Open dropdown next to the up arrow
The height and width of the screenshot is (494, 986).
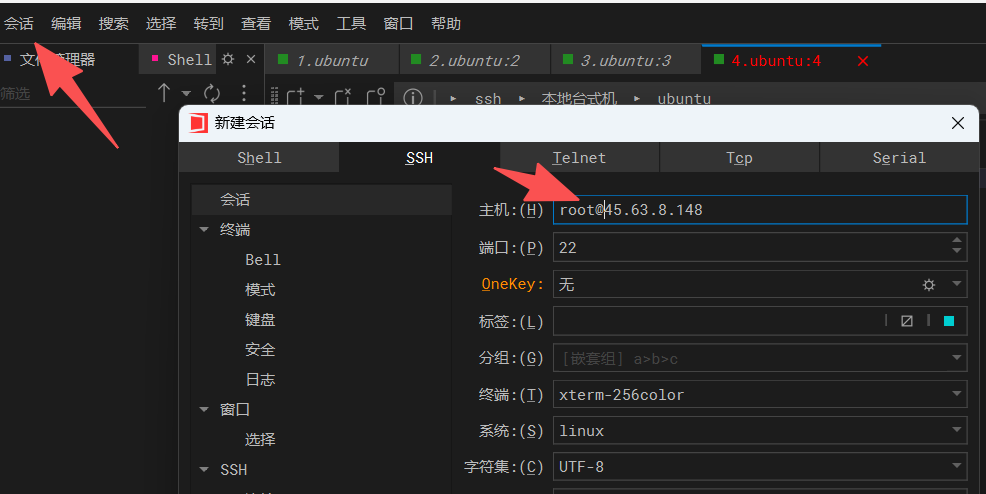point(186,94)
